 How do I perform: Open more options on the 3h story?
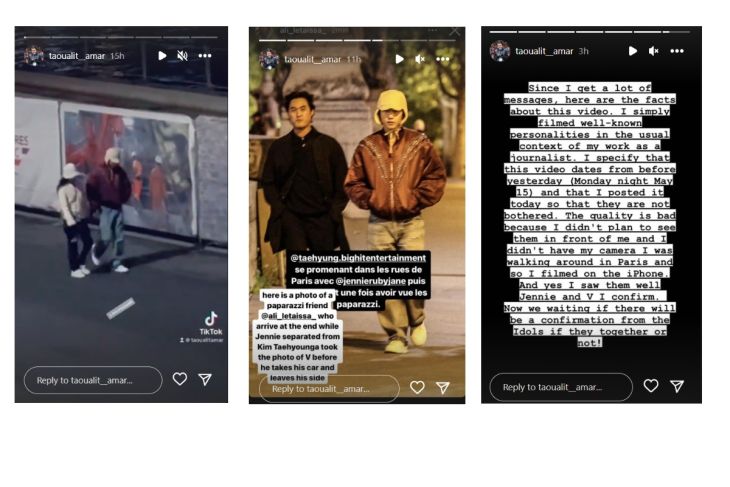pos(677,51)
